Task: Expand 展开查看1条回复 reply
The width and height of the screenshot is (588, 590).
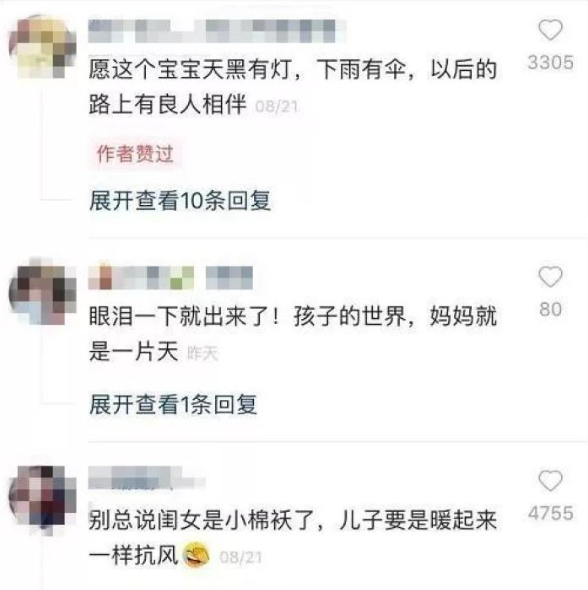Action: tap(173, 404)
